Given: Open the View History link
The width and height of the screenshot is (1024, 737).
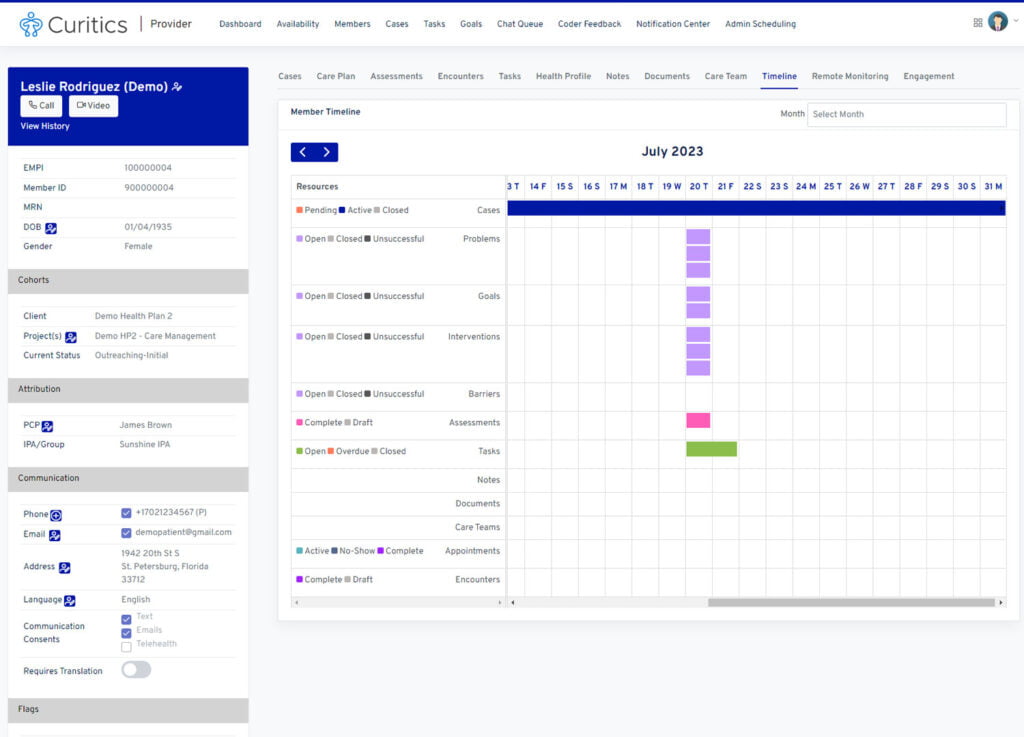Looking at the screenshot, I should point(45,127).
